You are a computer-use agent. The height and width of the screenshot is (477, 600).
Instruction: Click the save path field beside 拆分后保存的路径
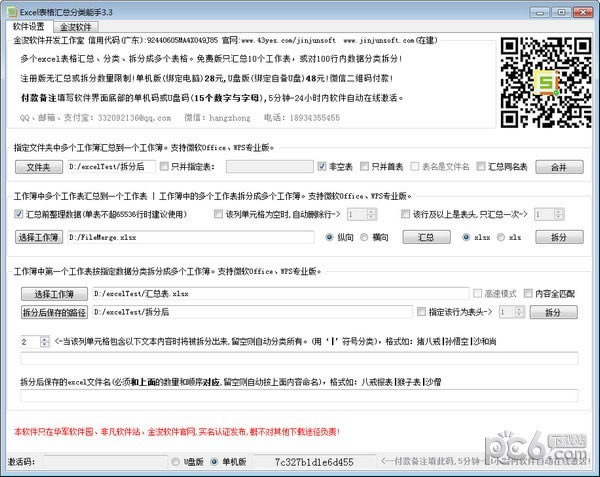253,312
